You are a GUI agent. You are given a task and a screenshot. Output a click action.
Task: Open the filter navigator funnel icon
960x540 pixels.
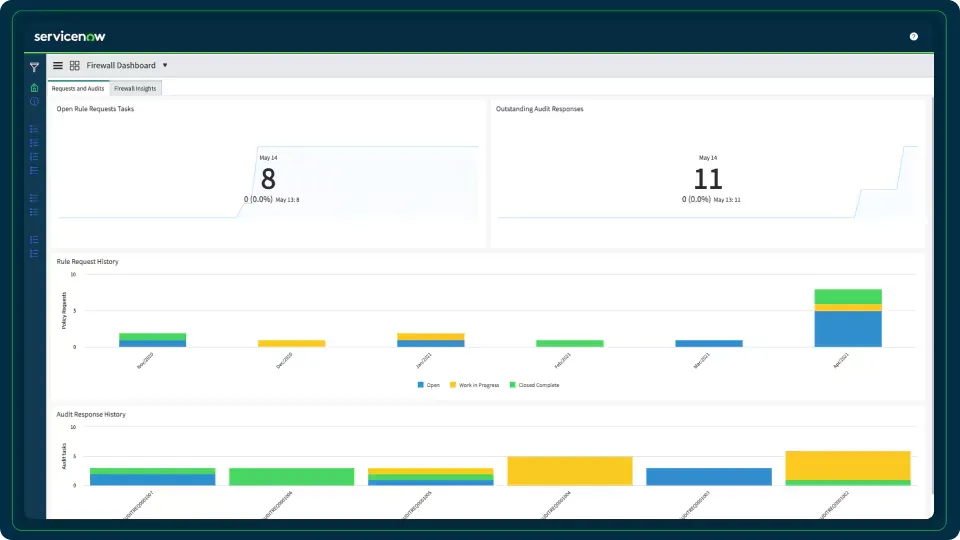click(x=34, y=67)
